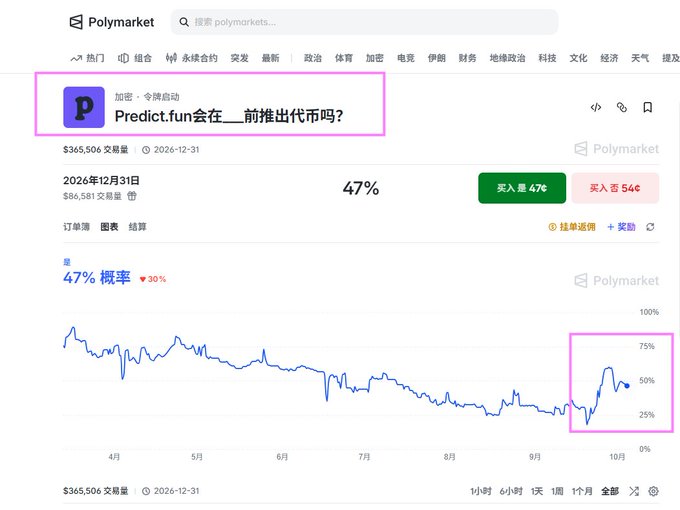Open the 电竞 category
Image resolution: width=680 pixels, height=510 pixels.
pos(406,58)
